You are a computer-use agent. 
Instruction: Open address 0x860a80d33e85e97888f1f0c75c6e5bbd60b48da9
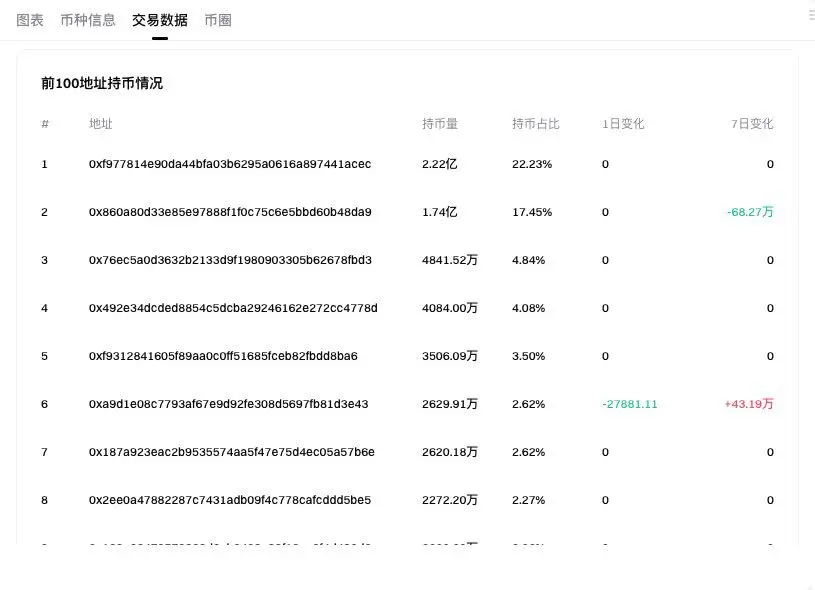click(x=230, y=212)
